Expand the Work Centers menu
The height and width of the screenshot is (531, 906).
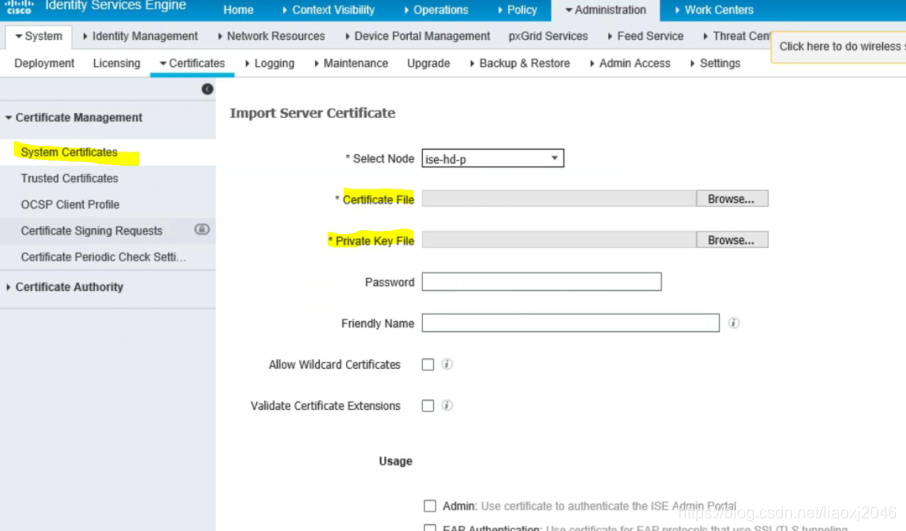tap(714, 10)
